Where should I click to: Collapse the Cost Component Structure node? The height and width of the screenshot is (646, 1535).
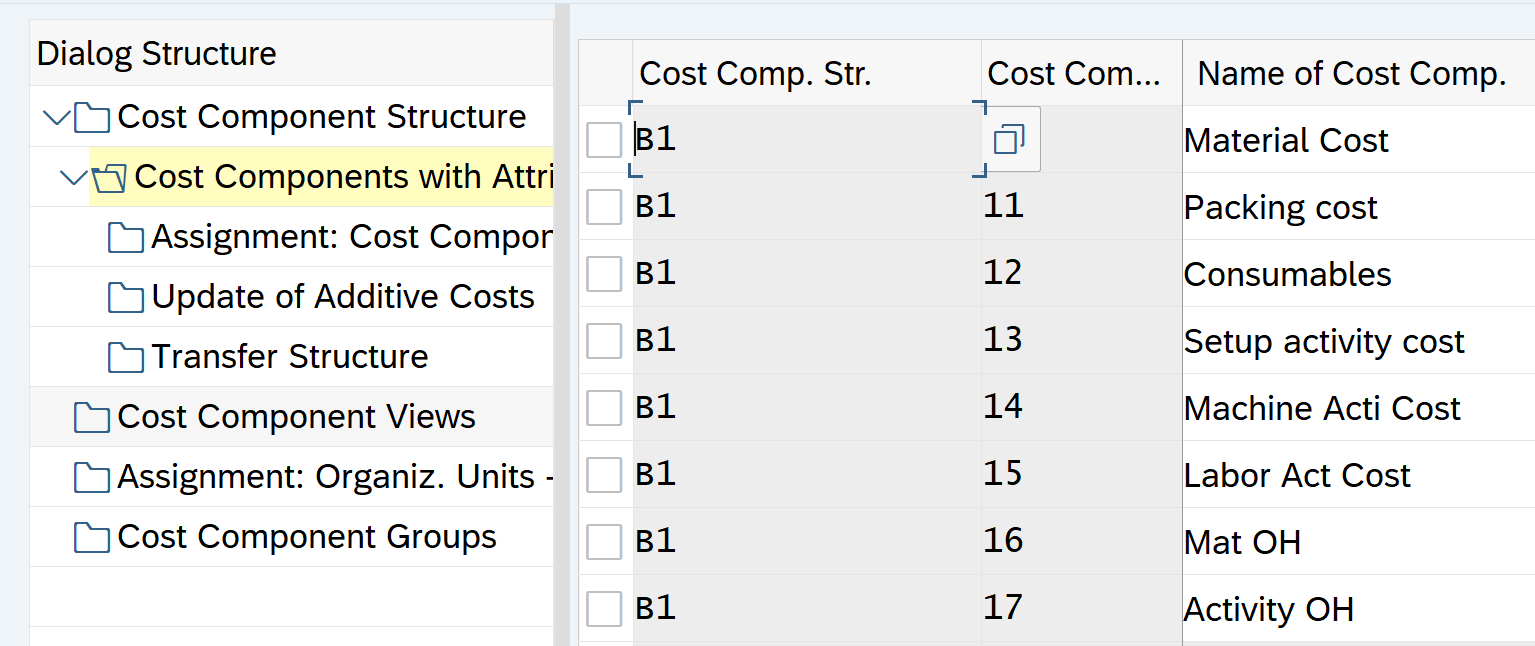tap(57, 118)
